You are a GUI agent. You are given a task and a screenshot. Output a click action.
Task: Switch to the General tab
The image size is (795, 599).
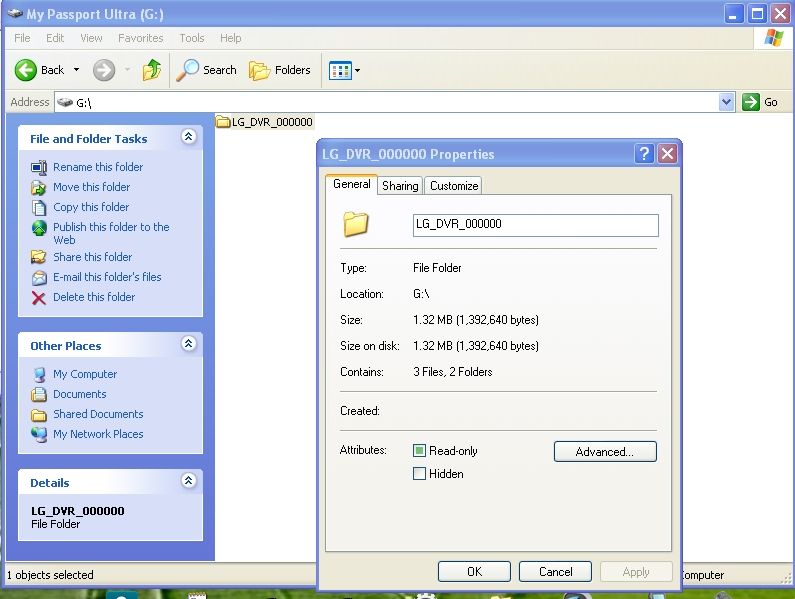351,185
